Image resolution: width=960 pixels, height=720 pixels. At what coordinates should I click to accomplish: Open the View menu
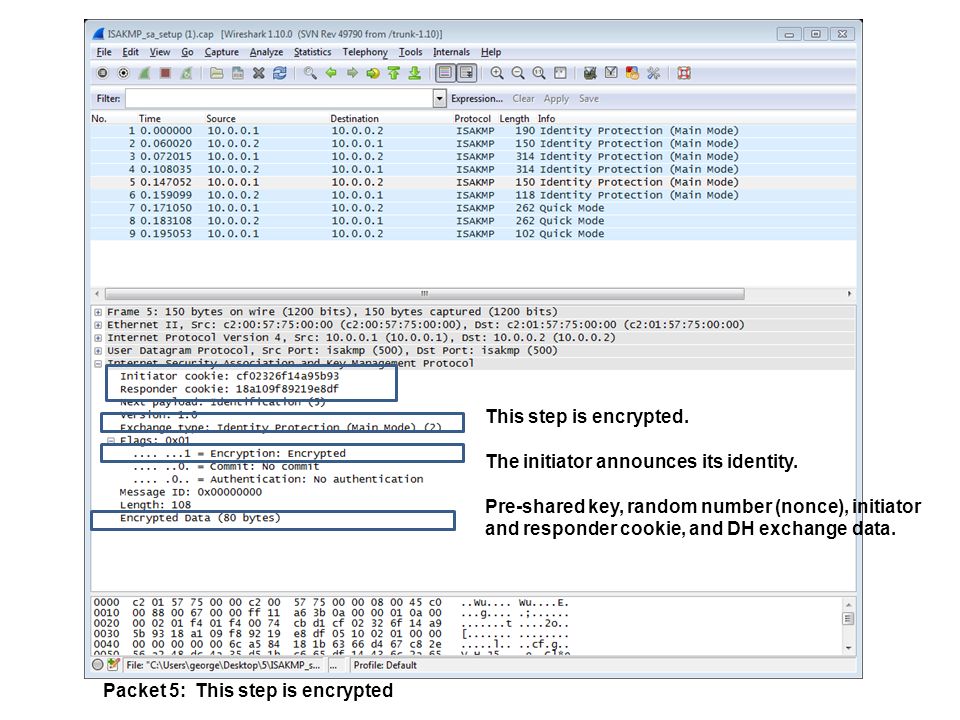(x=160, y=52)
